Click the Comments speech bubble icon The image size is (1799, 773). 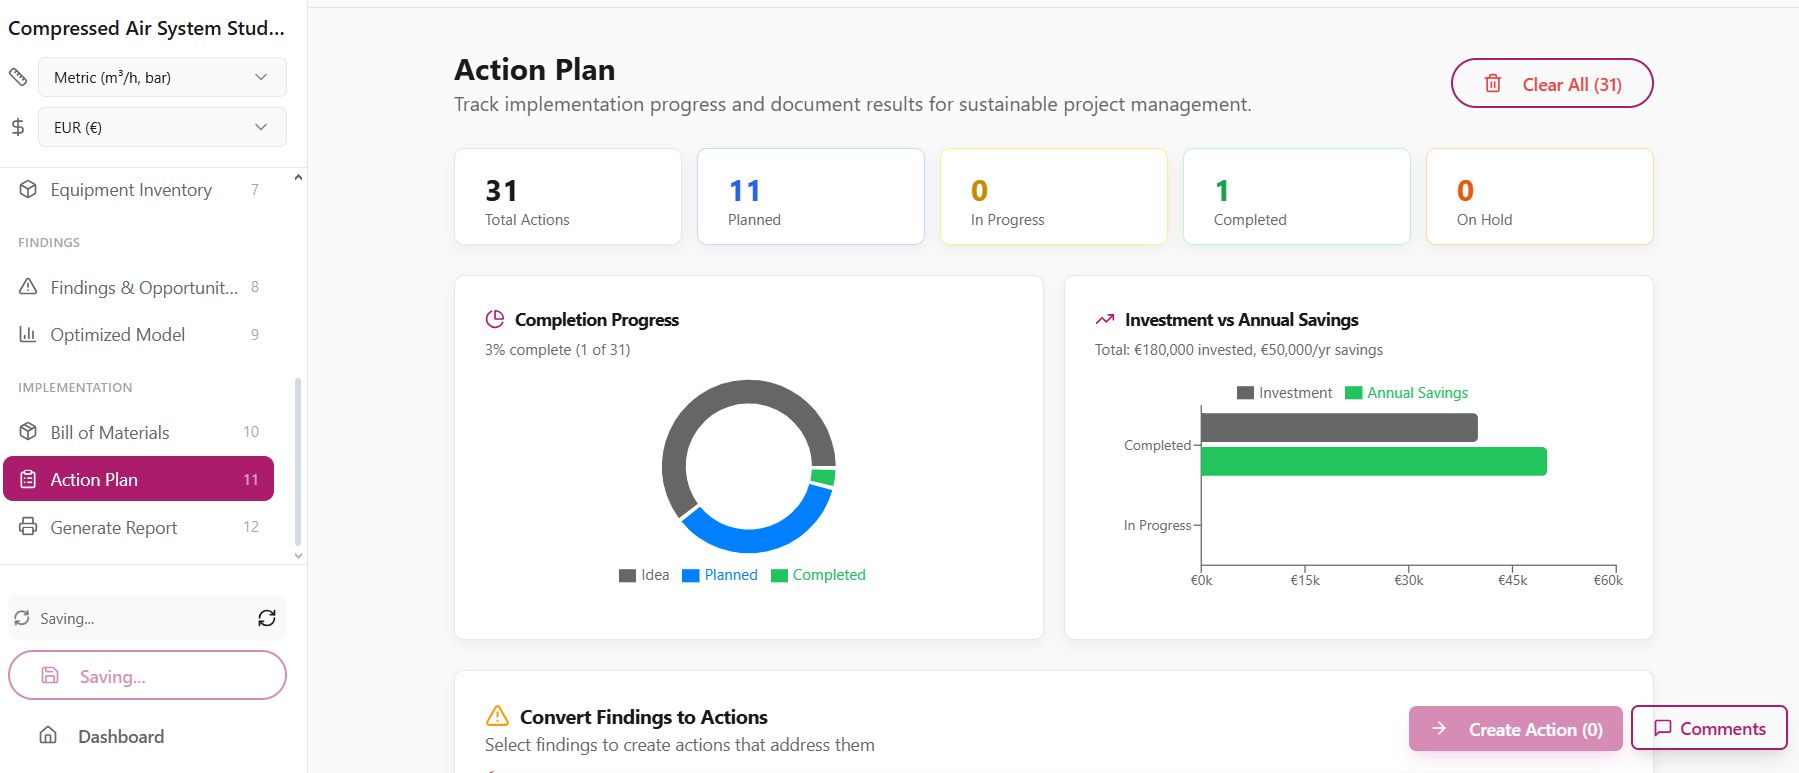coord(1663,728)
